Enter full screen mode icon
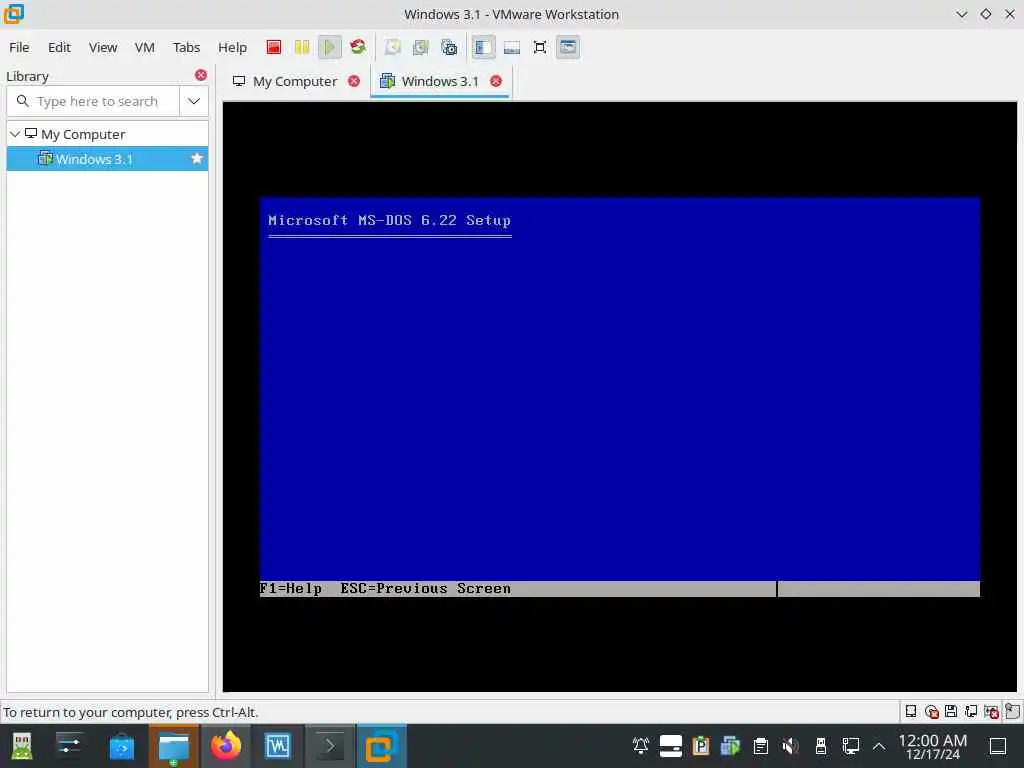This screenshot has height=768, width=1024. click(540, 47)
